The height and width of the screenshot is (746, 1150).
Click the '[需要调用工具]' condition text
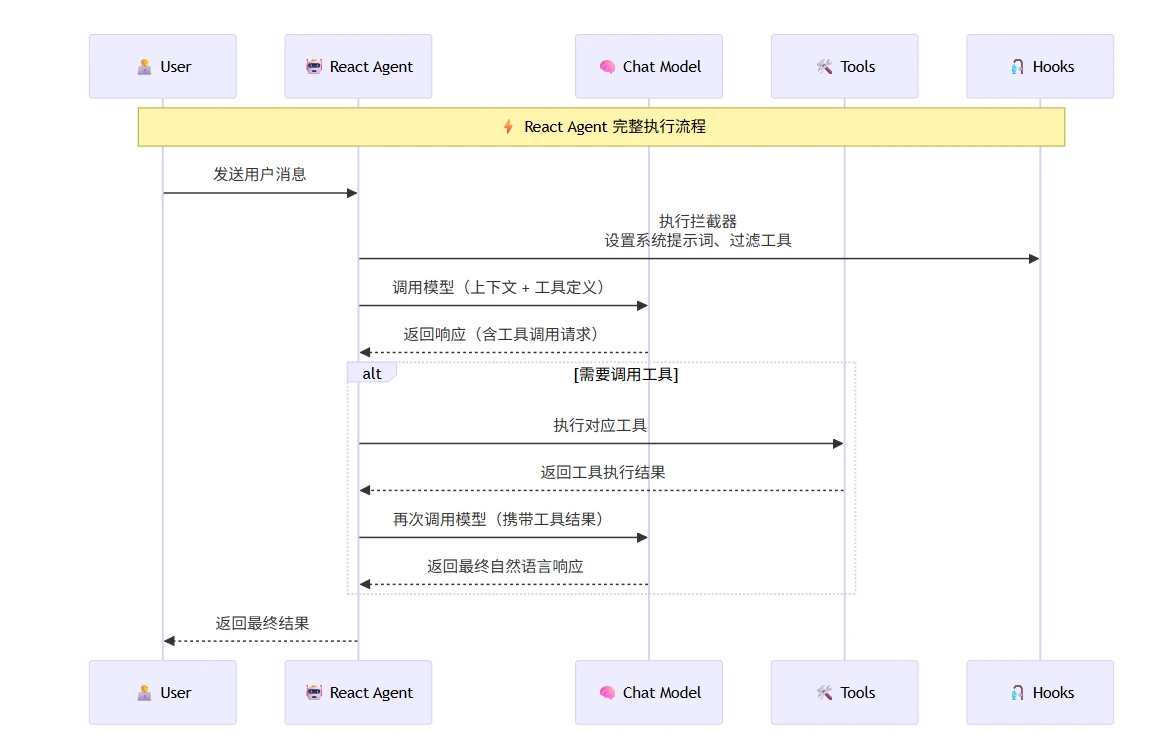pyautogui.click(x=626, y=375)
